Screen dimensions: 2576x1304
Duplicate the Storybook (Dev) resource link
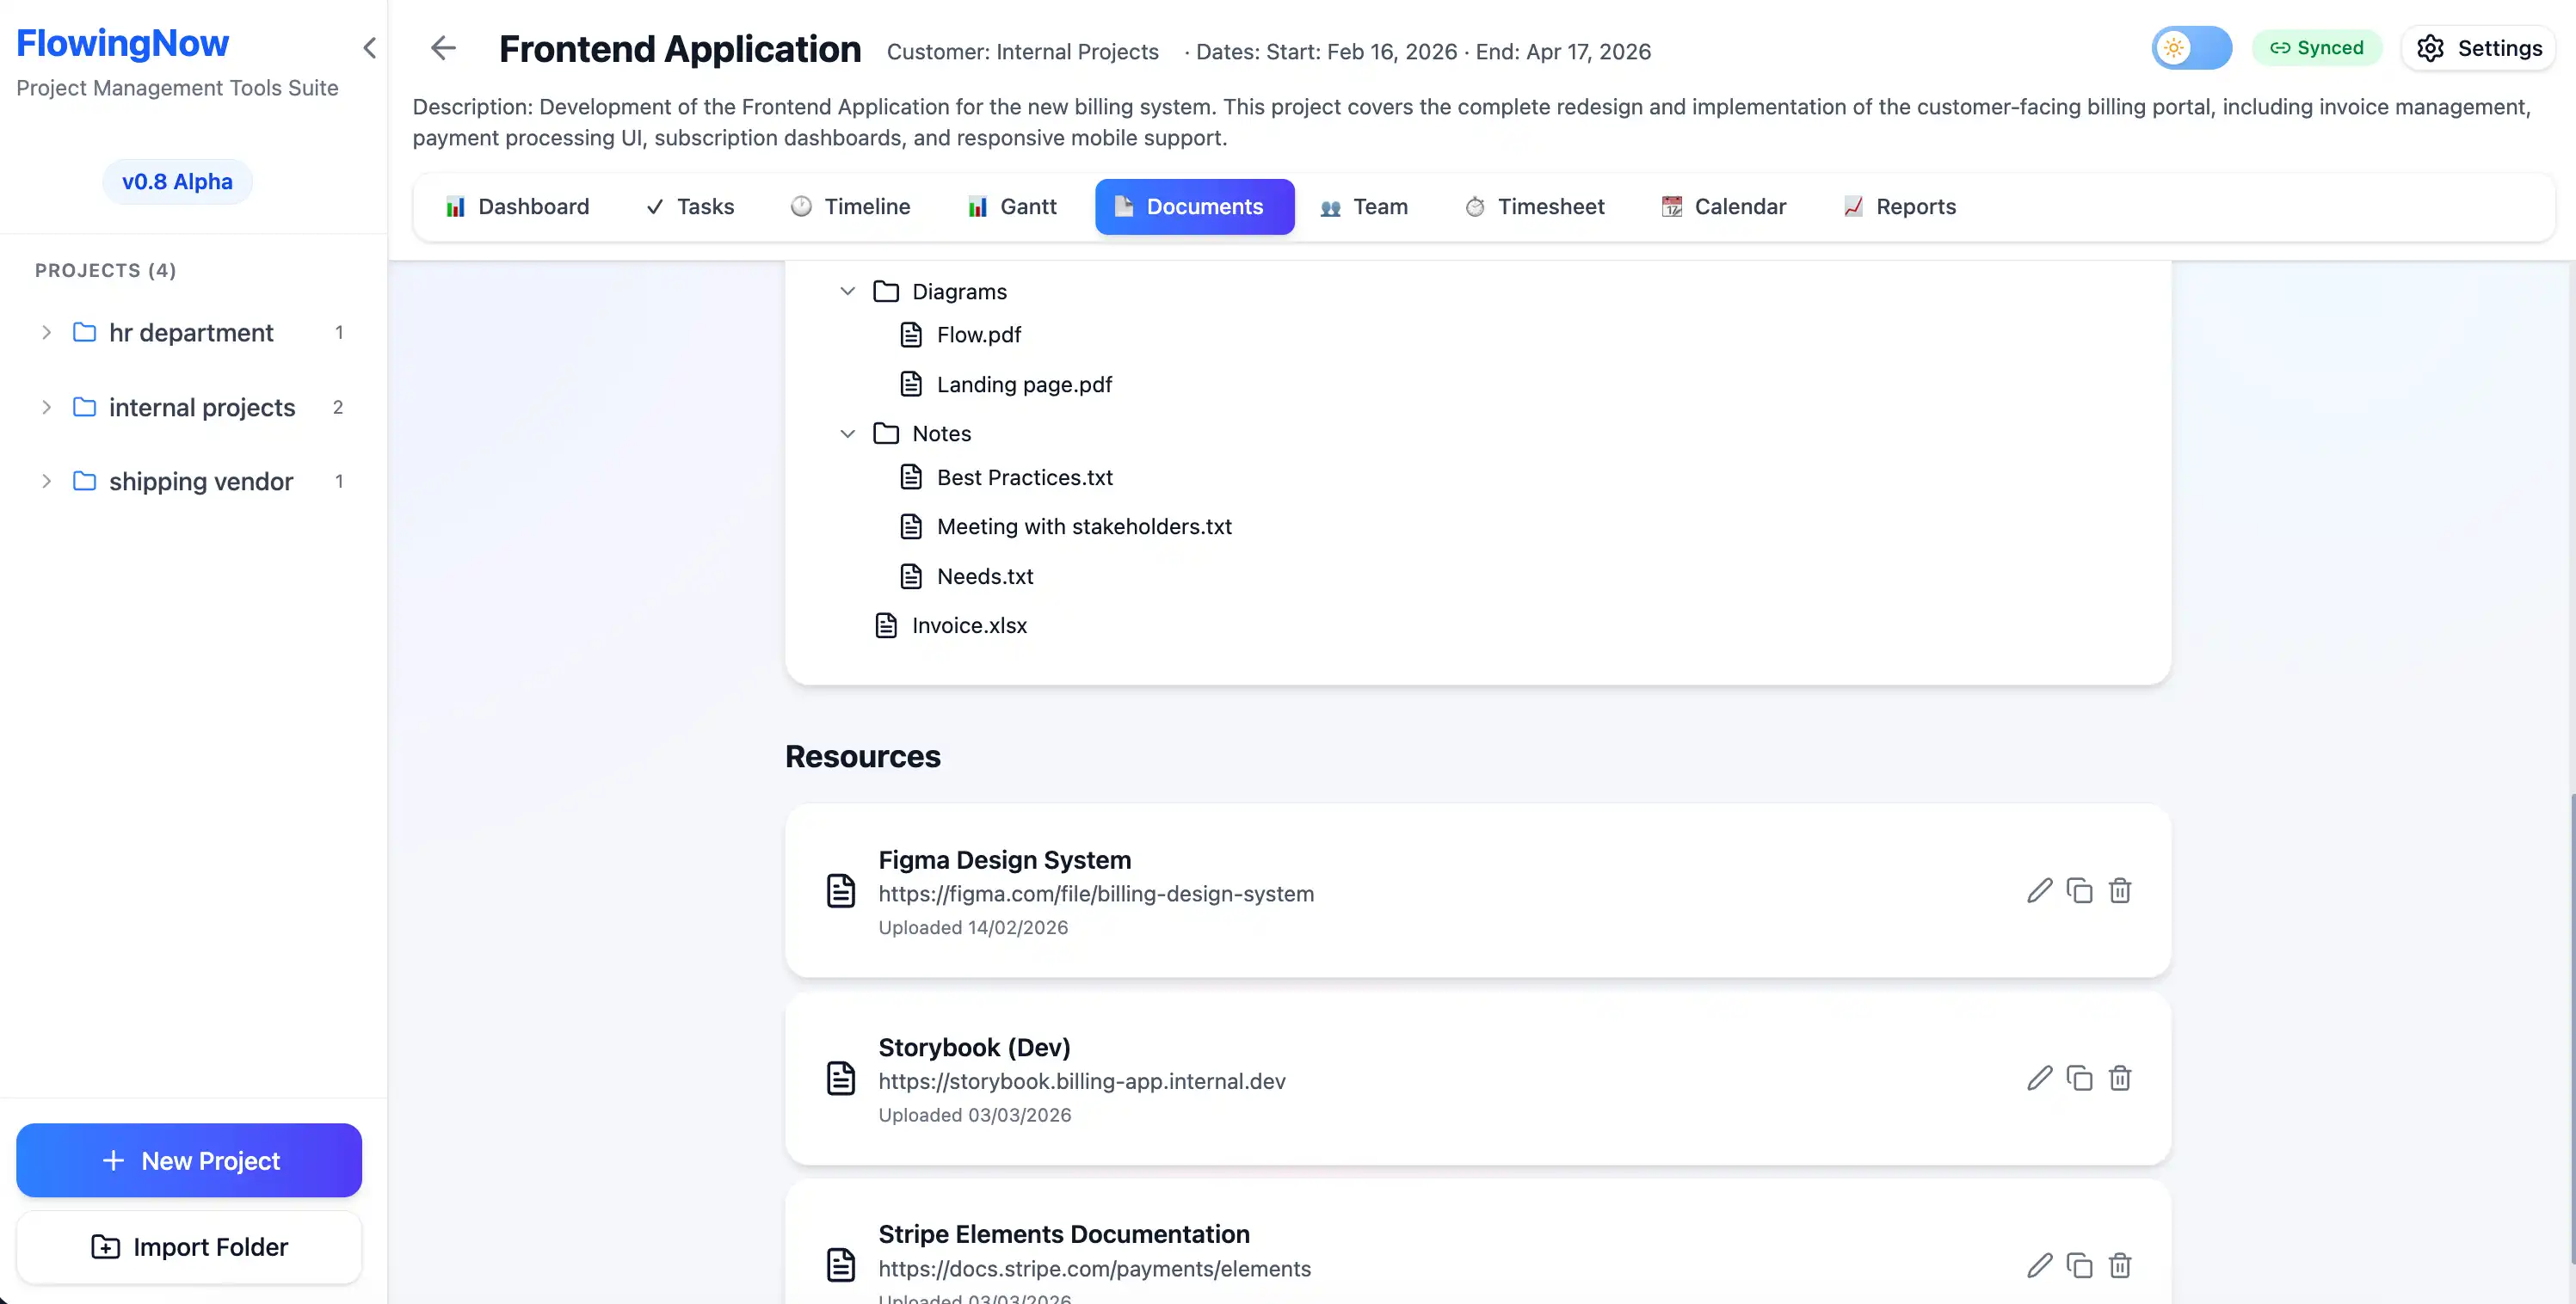click(2080, 1078)
